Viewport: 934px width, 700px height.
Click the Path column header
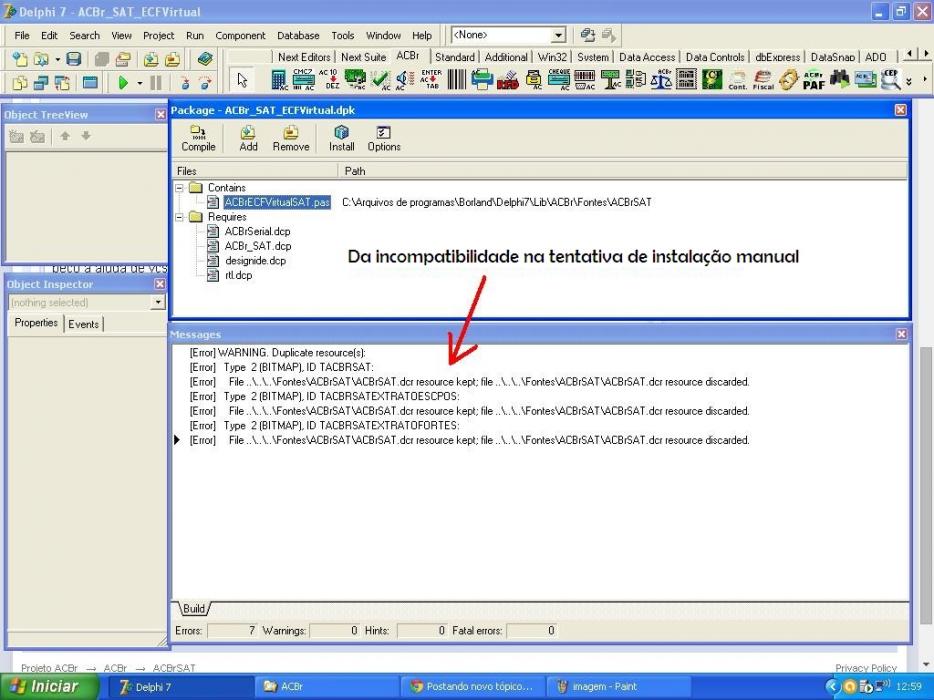tap(623, 171)
